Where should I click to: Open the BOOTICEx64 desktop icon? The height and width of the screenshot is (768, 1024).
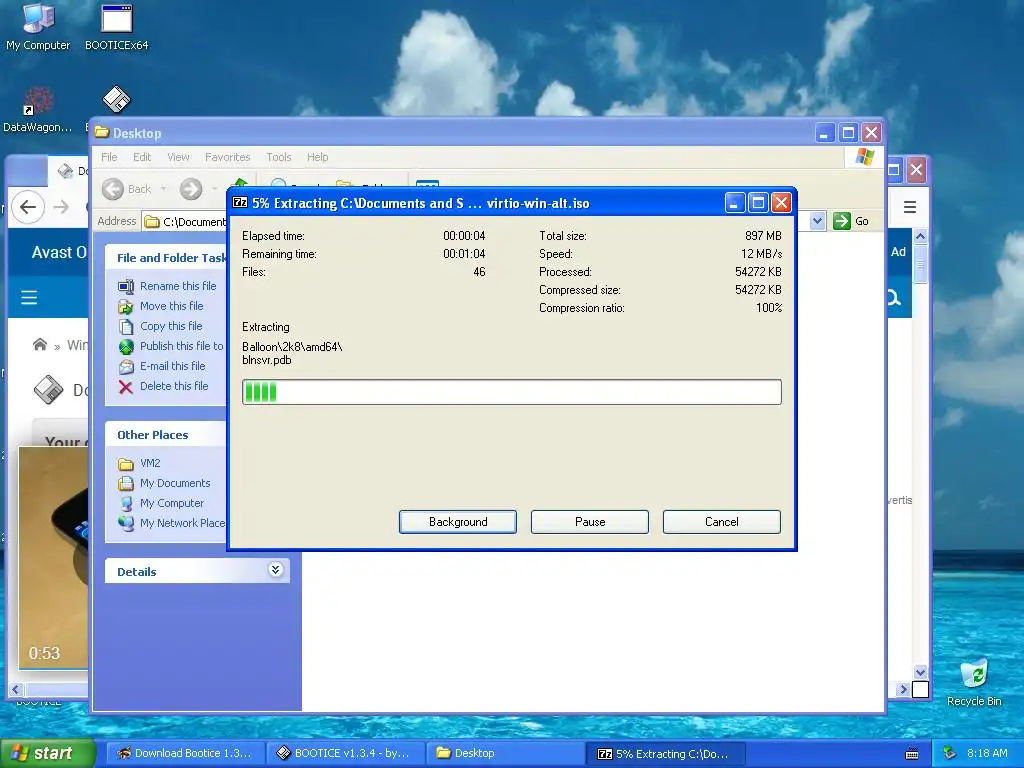(x=117, y=26)
